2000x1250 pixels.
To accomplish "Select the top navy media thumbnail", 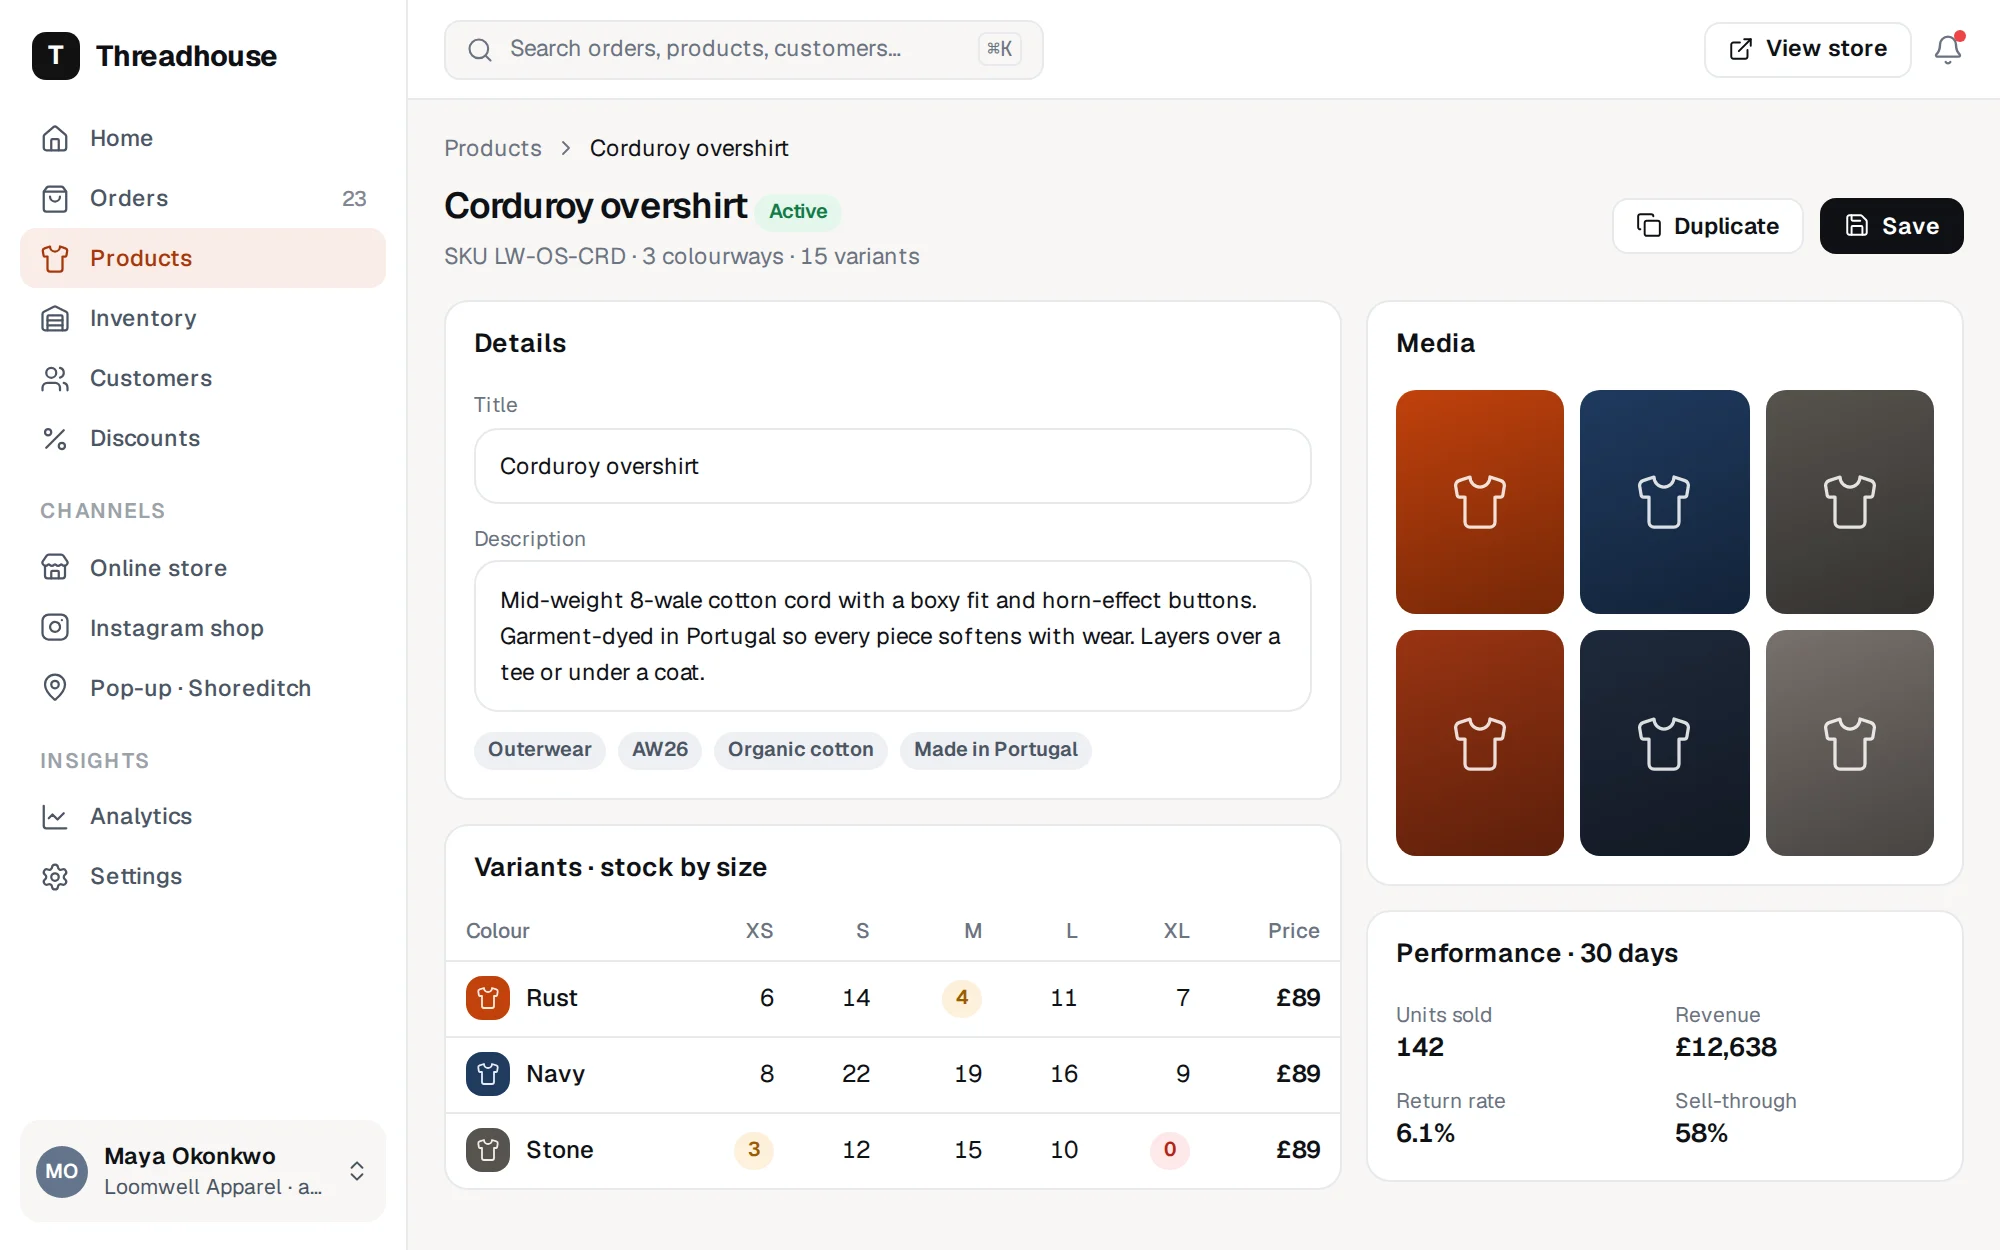I will click(1664, 502).
